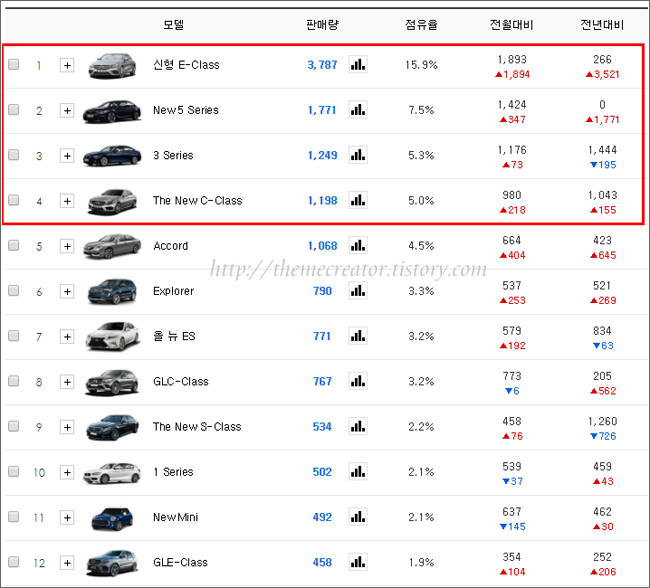Open sales figure 1,068 link
The image size is (650, 588).
[322, 245]
